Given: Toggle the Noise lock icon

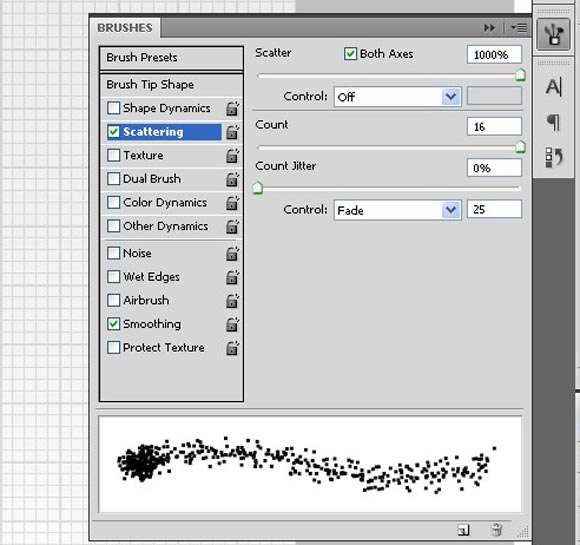Looking at the screenshot, I should point(232,254).
